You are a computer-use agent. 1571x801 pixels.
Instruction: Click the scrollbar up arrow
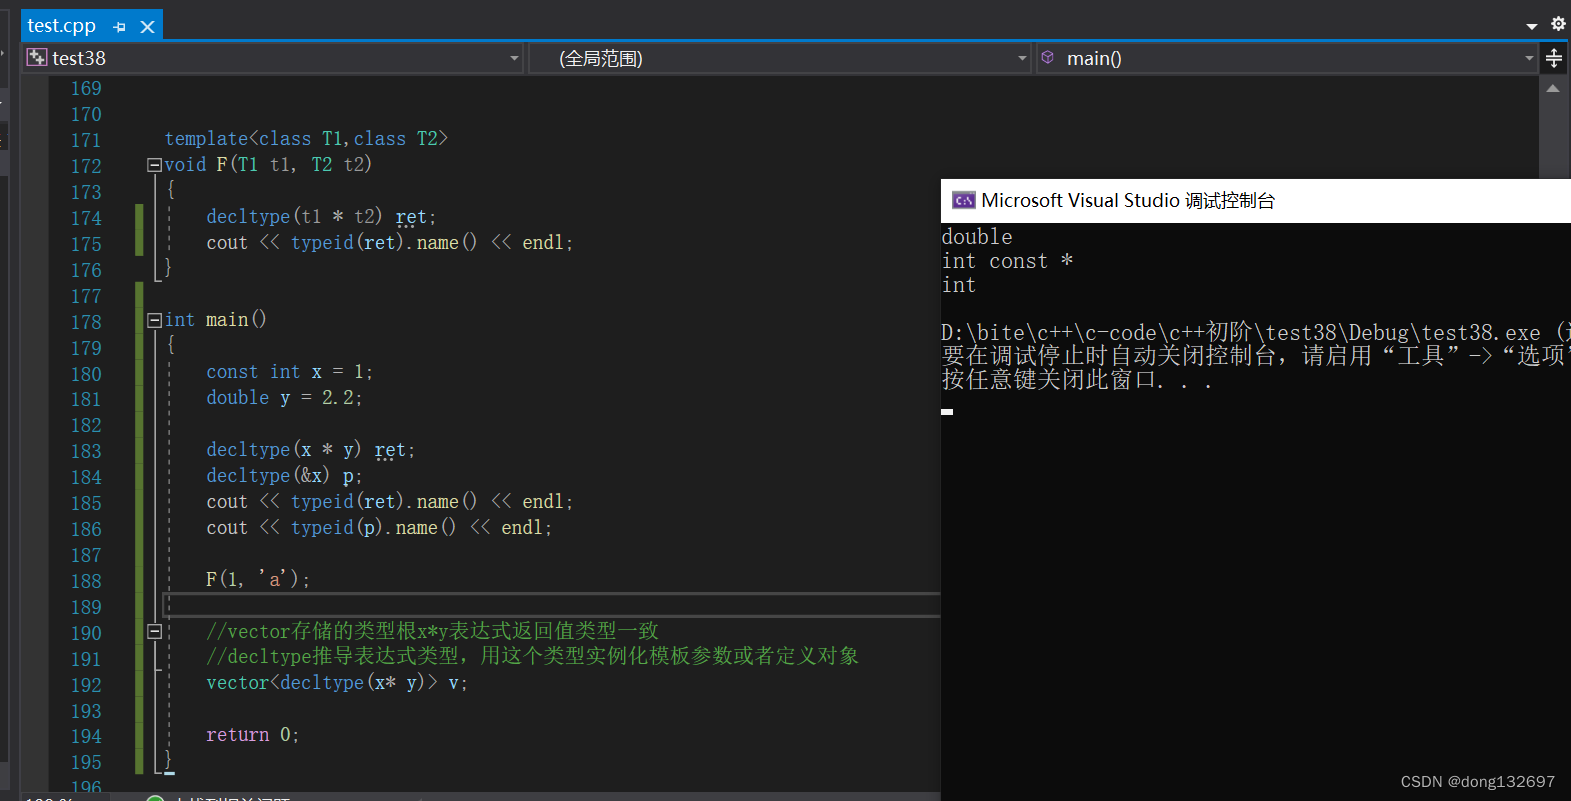tap(1553, 89)
